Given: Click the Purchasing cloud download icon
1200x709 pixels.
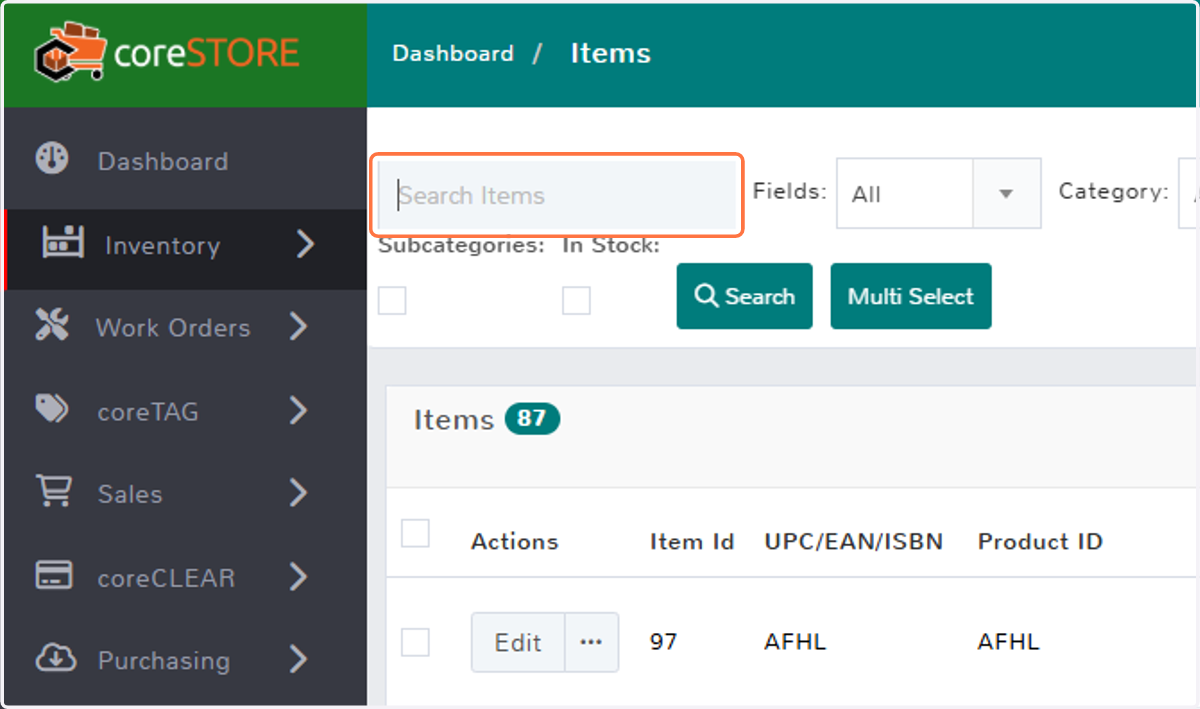Looking at the screenshot, I should [x=55, y=658].
